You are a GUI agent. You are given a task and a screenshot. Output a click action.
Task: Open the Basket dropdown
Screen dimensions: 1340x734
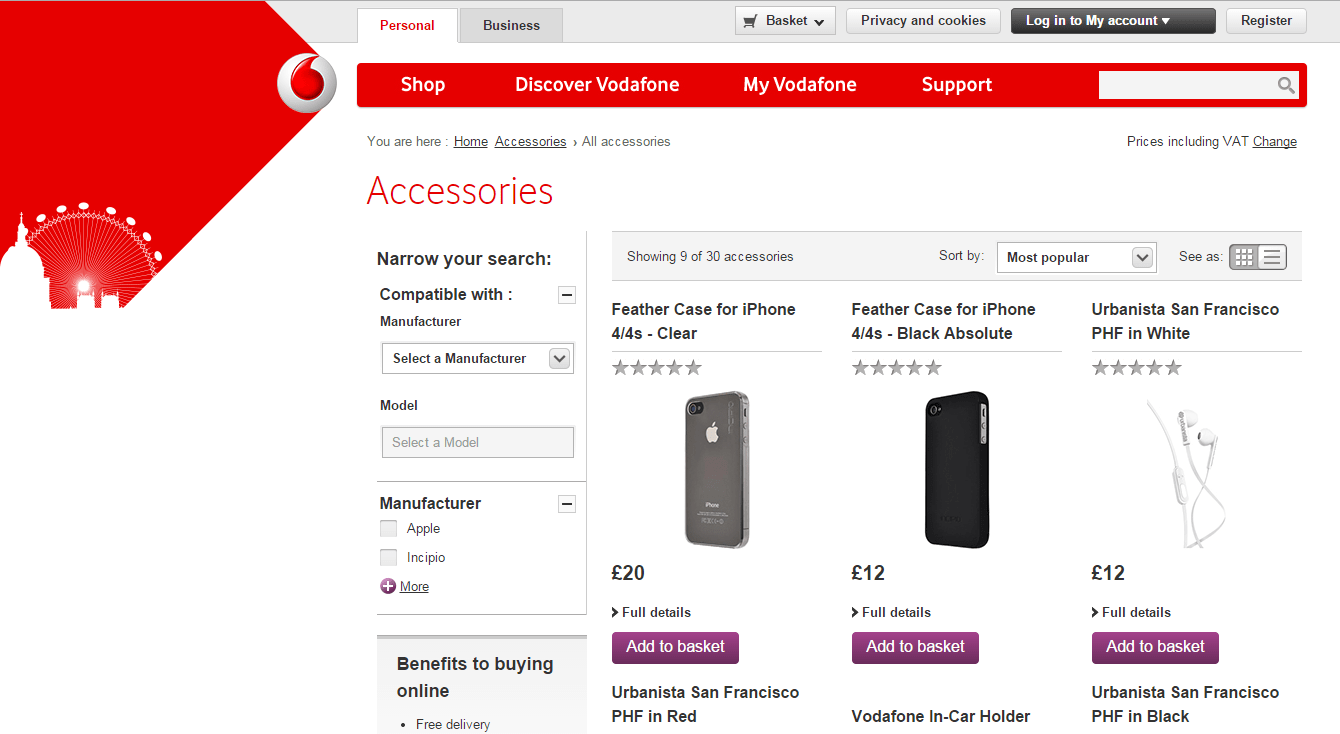point(785,21)
